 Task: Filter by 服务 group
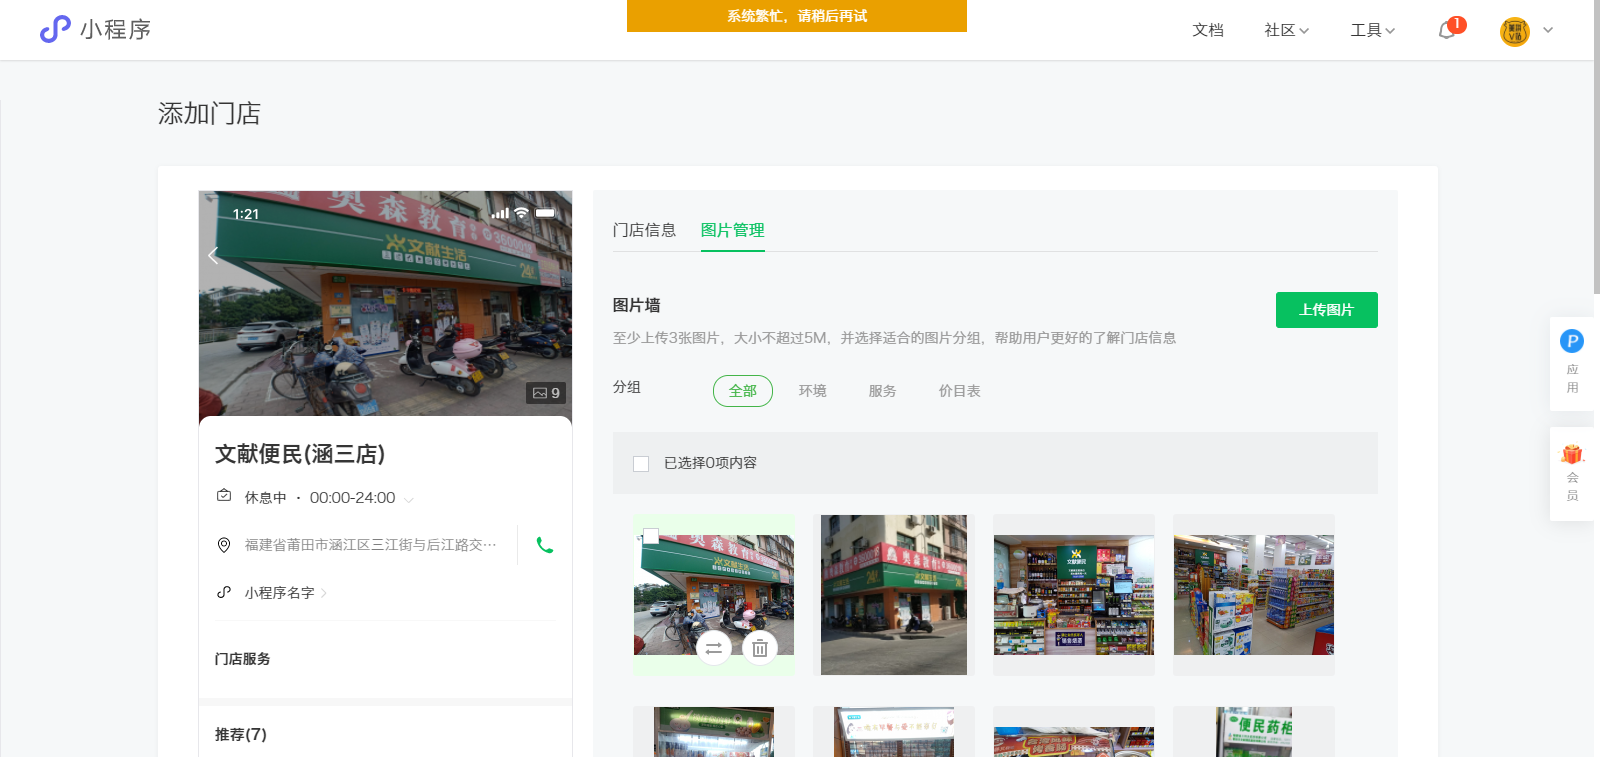(x=883, y=391)
